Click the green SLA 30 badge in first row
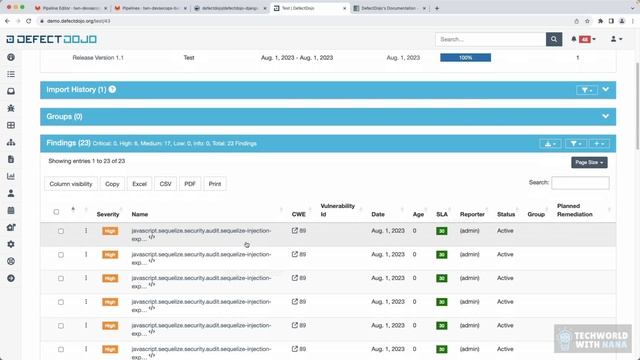This screenshot has height=360, width=640. coord(441,231)
